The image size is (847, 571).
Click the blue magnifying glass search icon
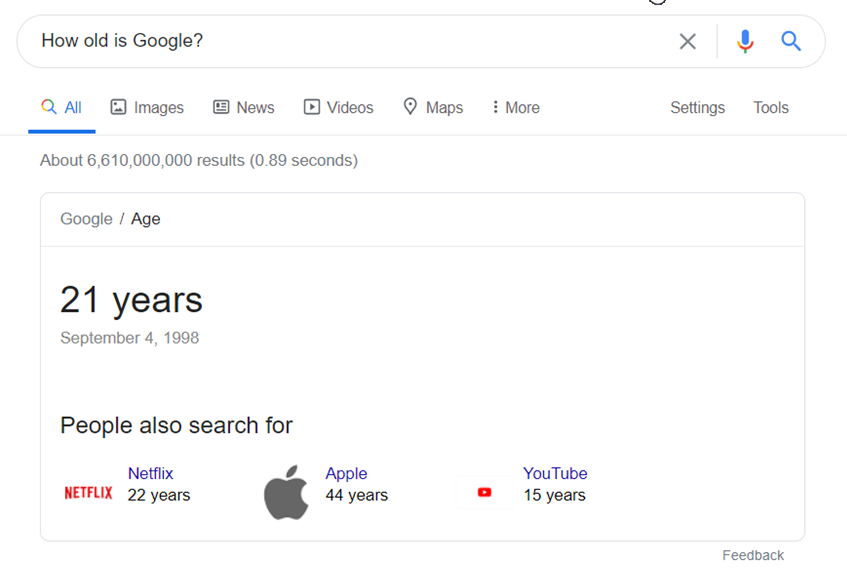click(x=791, y=41)
